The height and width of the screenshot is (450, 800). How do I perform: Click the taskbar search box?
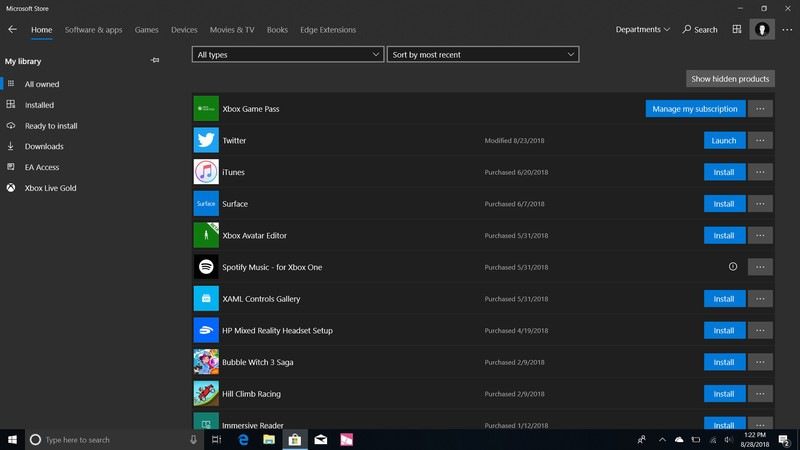tap(115, 439)
